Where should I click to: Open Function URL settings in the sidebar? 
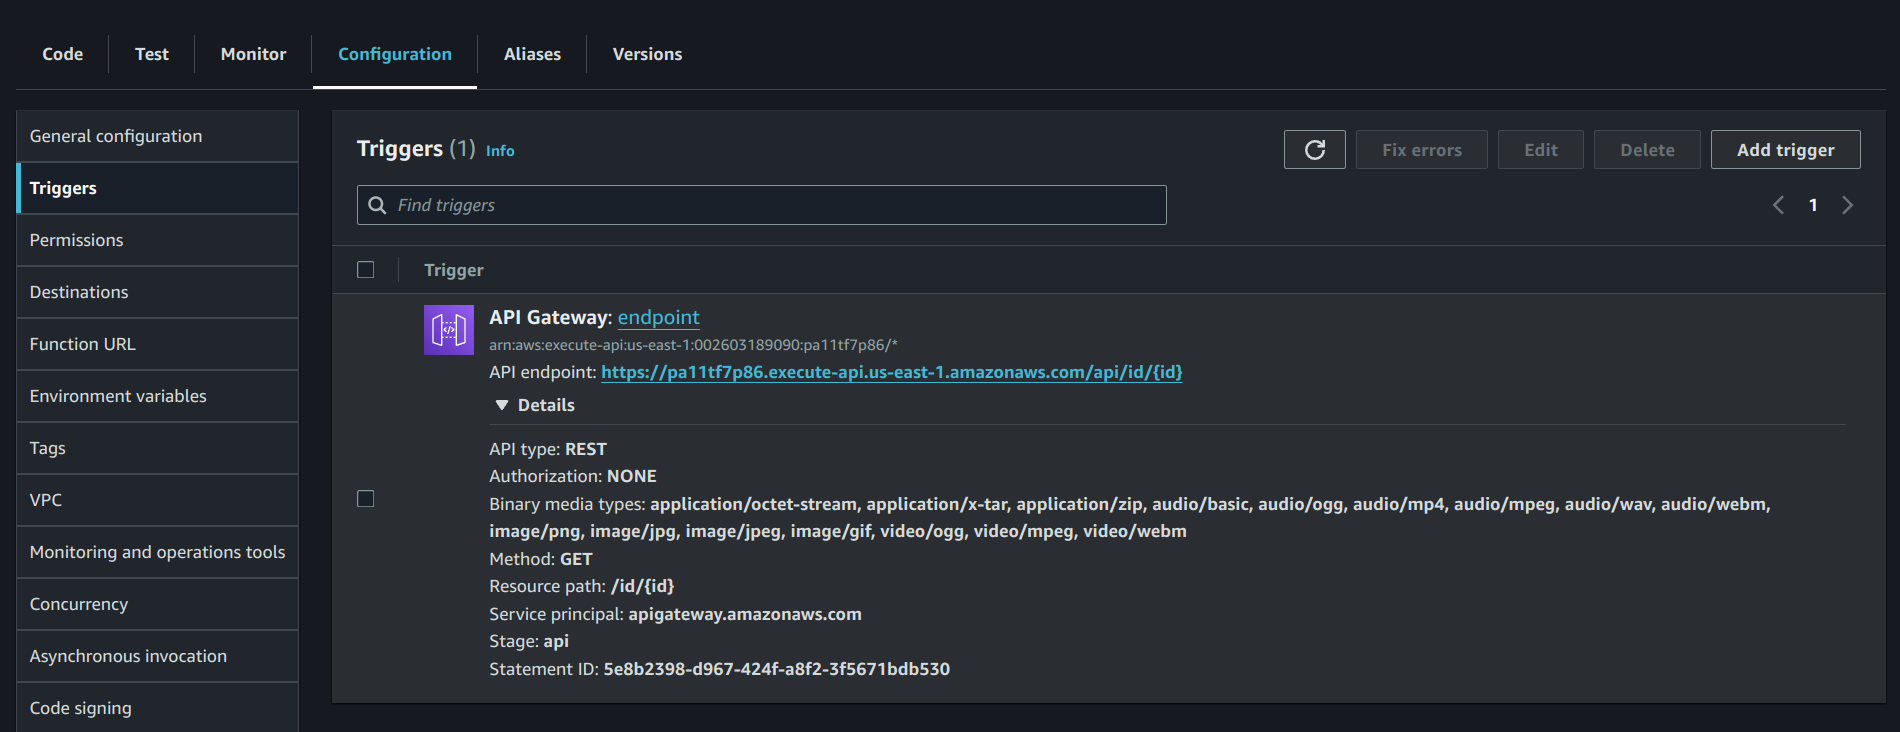[x=83, y=344]
